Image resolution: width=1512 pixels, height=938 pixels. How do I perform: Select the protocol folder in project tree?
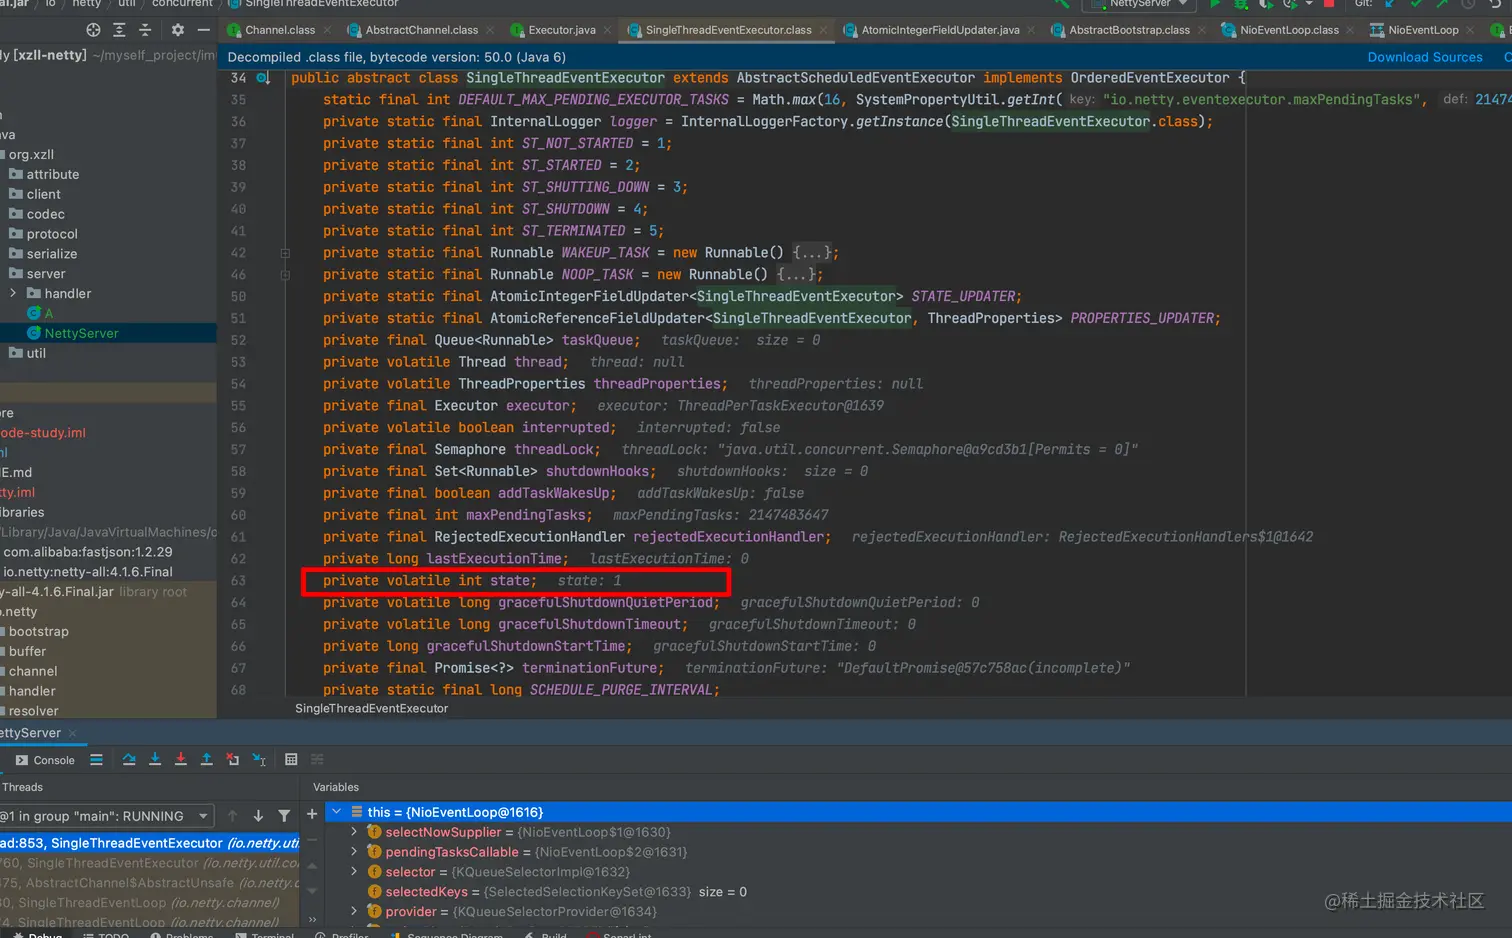click(x=52, y=234)
